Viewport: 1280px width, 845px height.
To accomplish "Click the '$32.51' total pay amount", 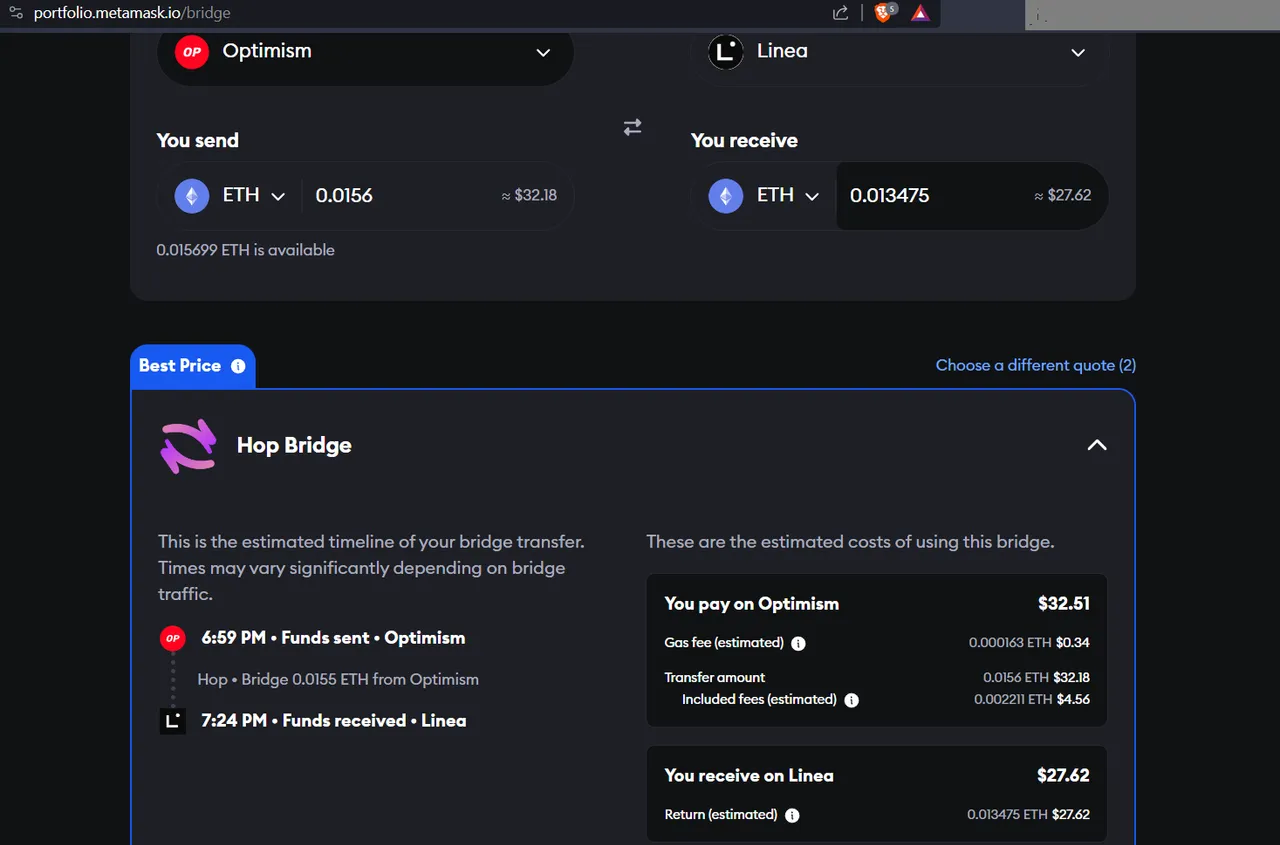I will click(1064, 604).
